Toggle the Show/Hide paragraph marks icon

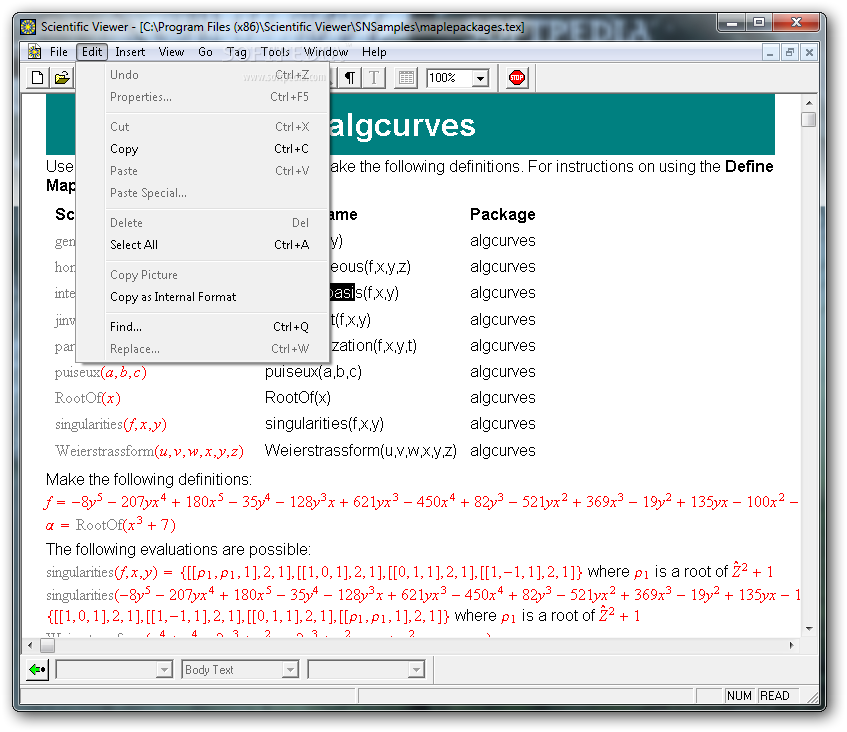coord(350,78)
